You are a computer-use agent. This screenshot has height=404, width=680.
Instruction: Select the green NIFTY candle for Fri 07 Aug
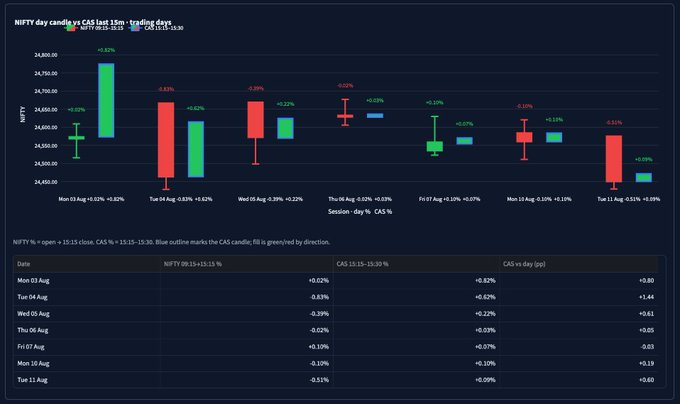coord(435,147)
